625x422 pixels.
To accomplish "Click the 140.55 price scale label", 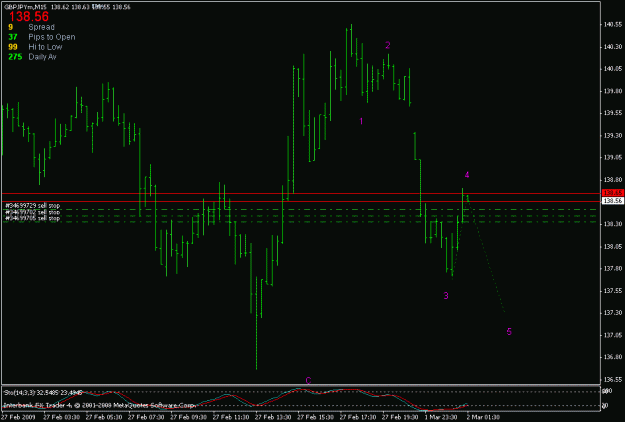I will (613, 25).
